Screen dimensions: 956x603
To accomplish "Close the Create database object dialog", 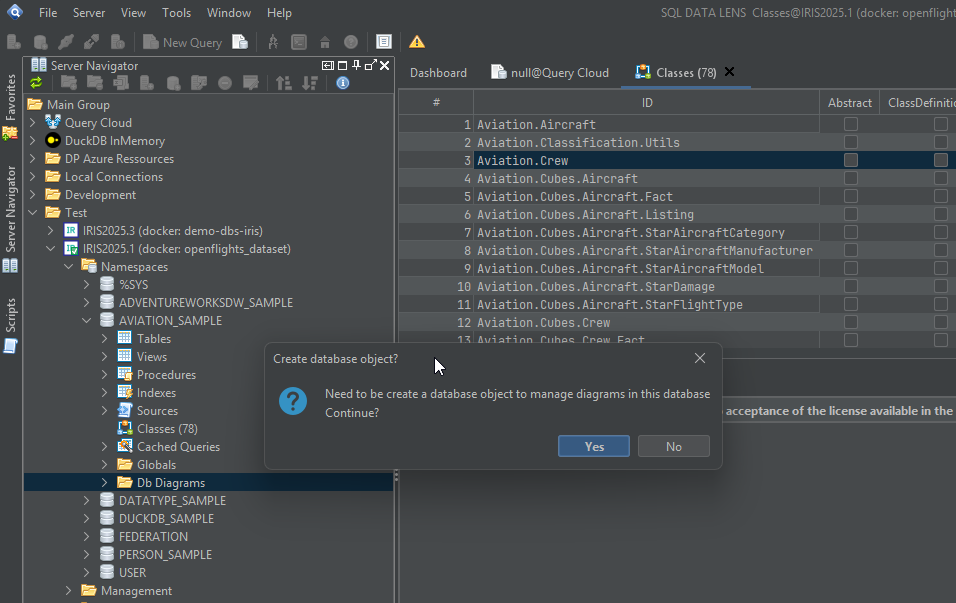I will (x=700, y=359).
